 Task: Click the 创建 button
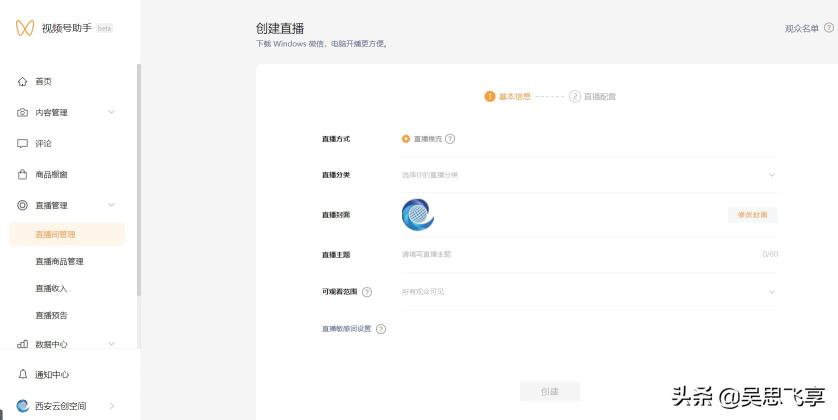point(549,392)
